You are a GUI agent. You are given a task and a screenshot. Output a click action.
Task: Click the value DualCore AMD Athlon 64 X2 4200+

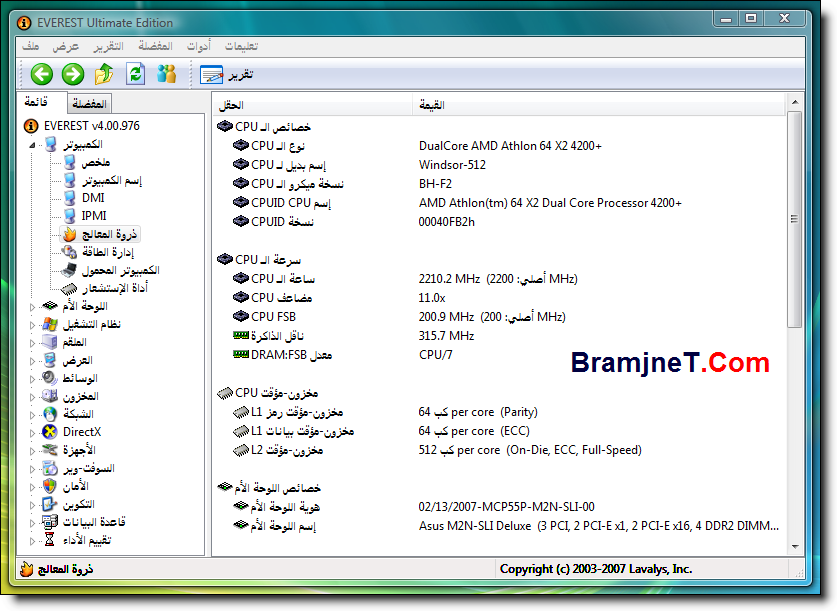[x=510, y=146]
